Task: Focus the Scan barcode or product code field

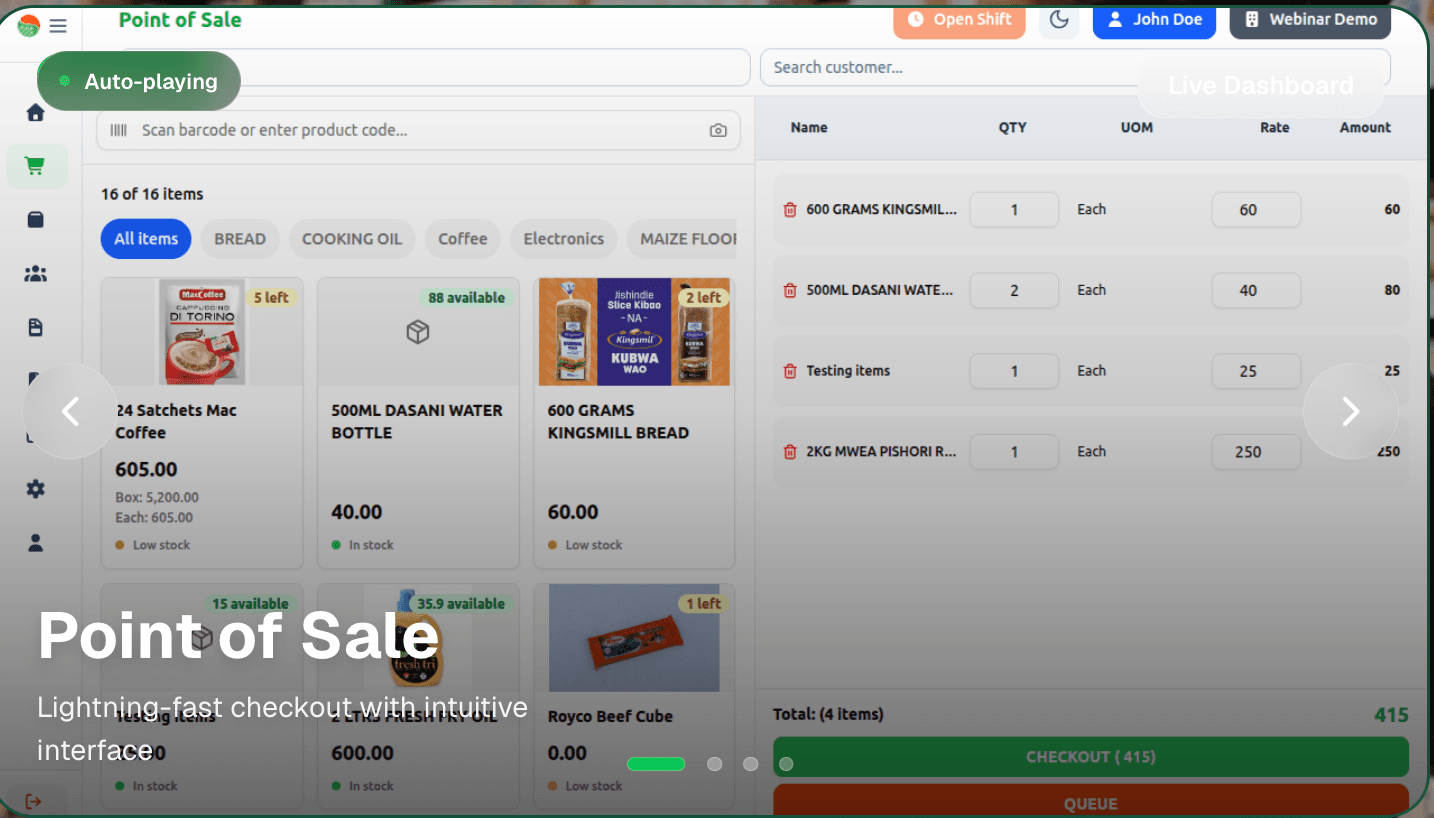Action: coord(418,130)
